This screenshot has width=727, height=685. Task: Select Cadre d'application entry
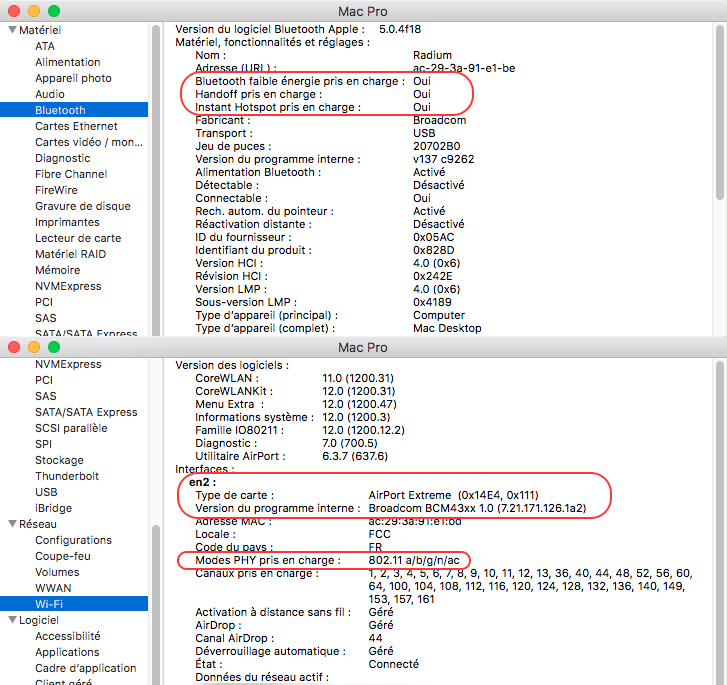tap(86, 668)
